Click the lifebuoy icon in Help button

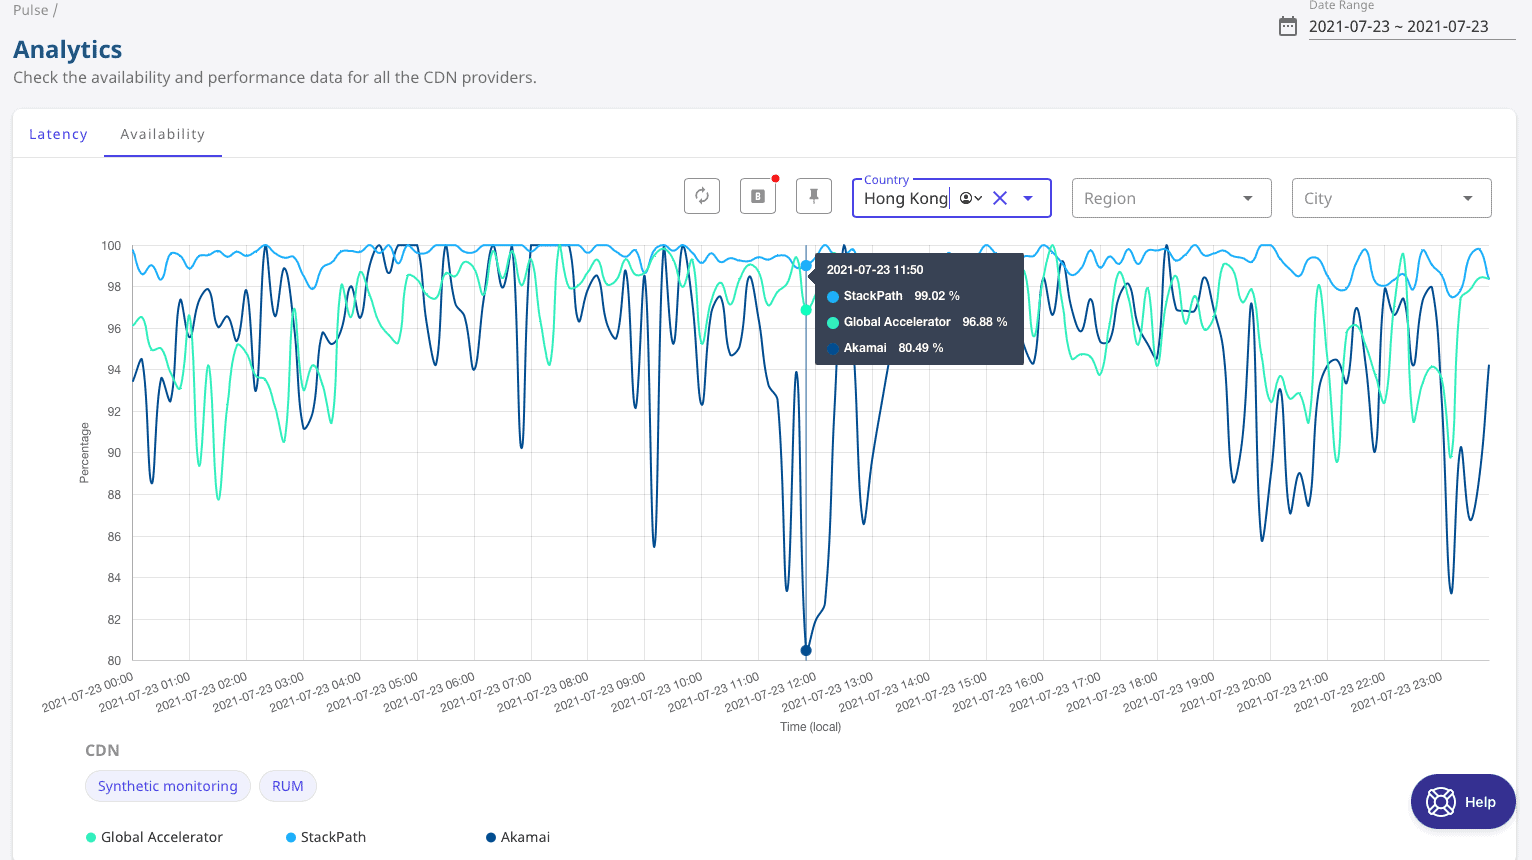(1441, 802)
